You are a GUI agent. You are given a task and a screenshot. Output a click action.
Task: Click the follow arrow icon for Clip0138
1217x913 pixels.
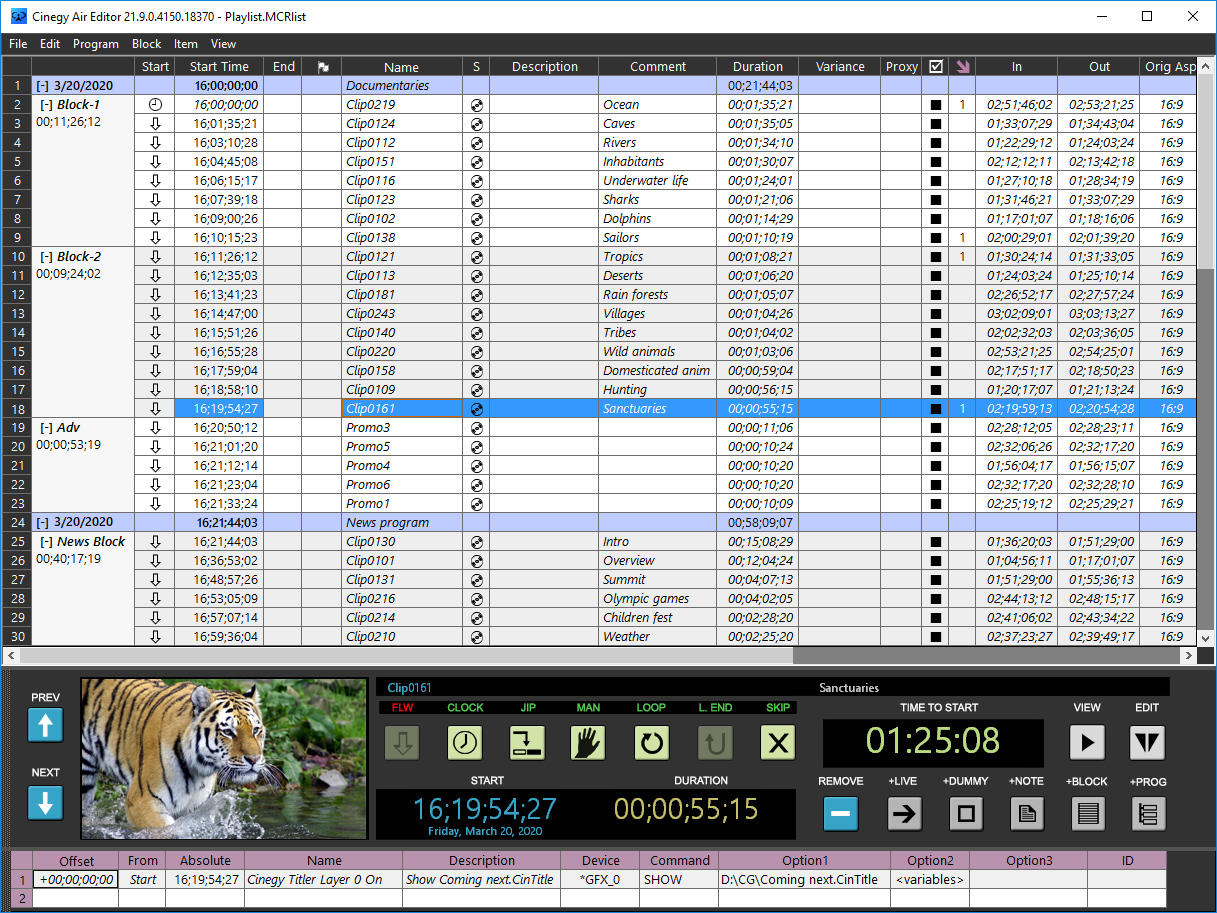pos(154,238)
